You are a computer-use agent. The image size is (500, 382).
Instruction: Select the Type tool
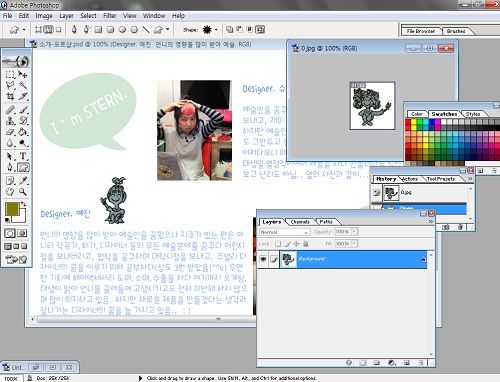coord(23,156)
